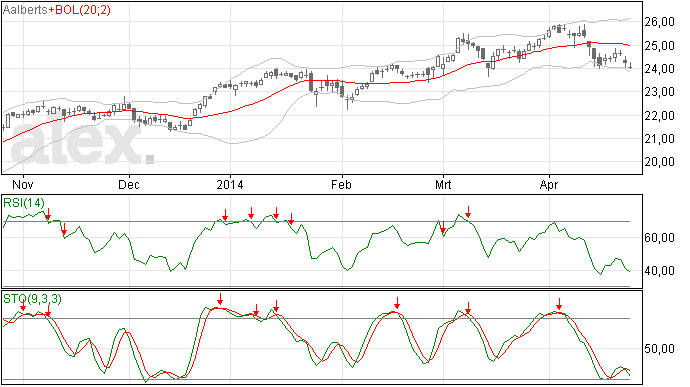690x387 pixels.
Task: Click the 25,00 price axis value
Action: pyautogui.click(x=660, y=45)
